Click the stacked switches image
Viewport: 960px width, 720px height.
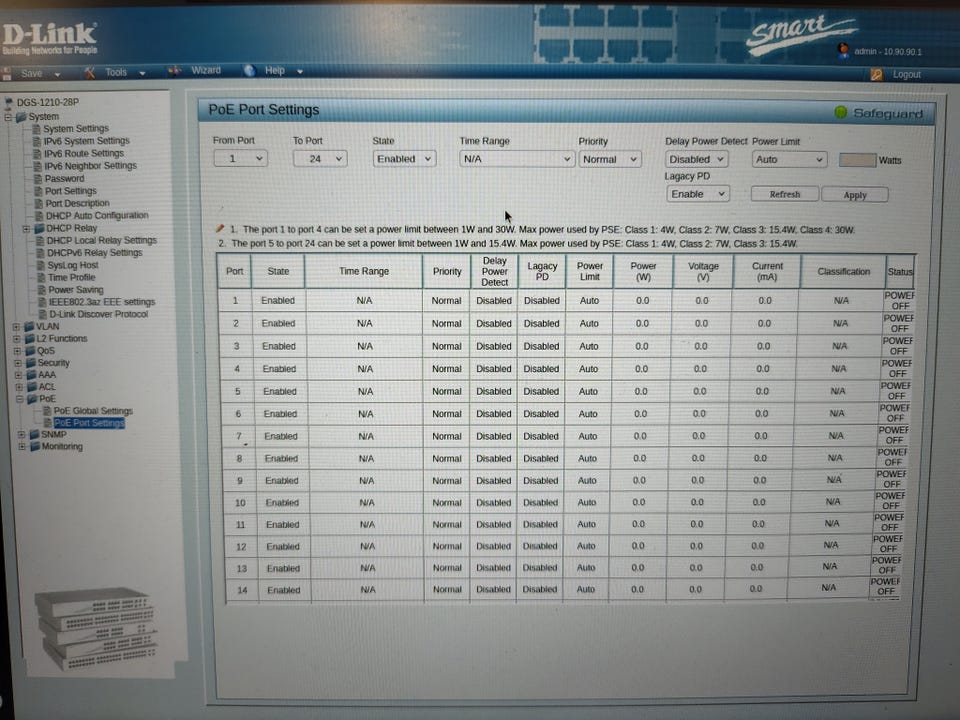pos(97,629)
